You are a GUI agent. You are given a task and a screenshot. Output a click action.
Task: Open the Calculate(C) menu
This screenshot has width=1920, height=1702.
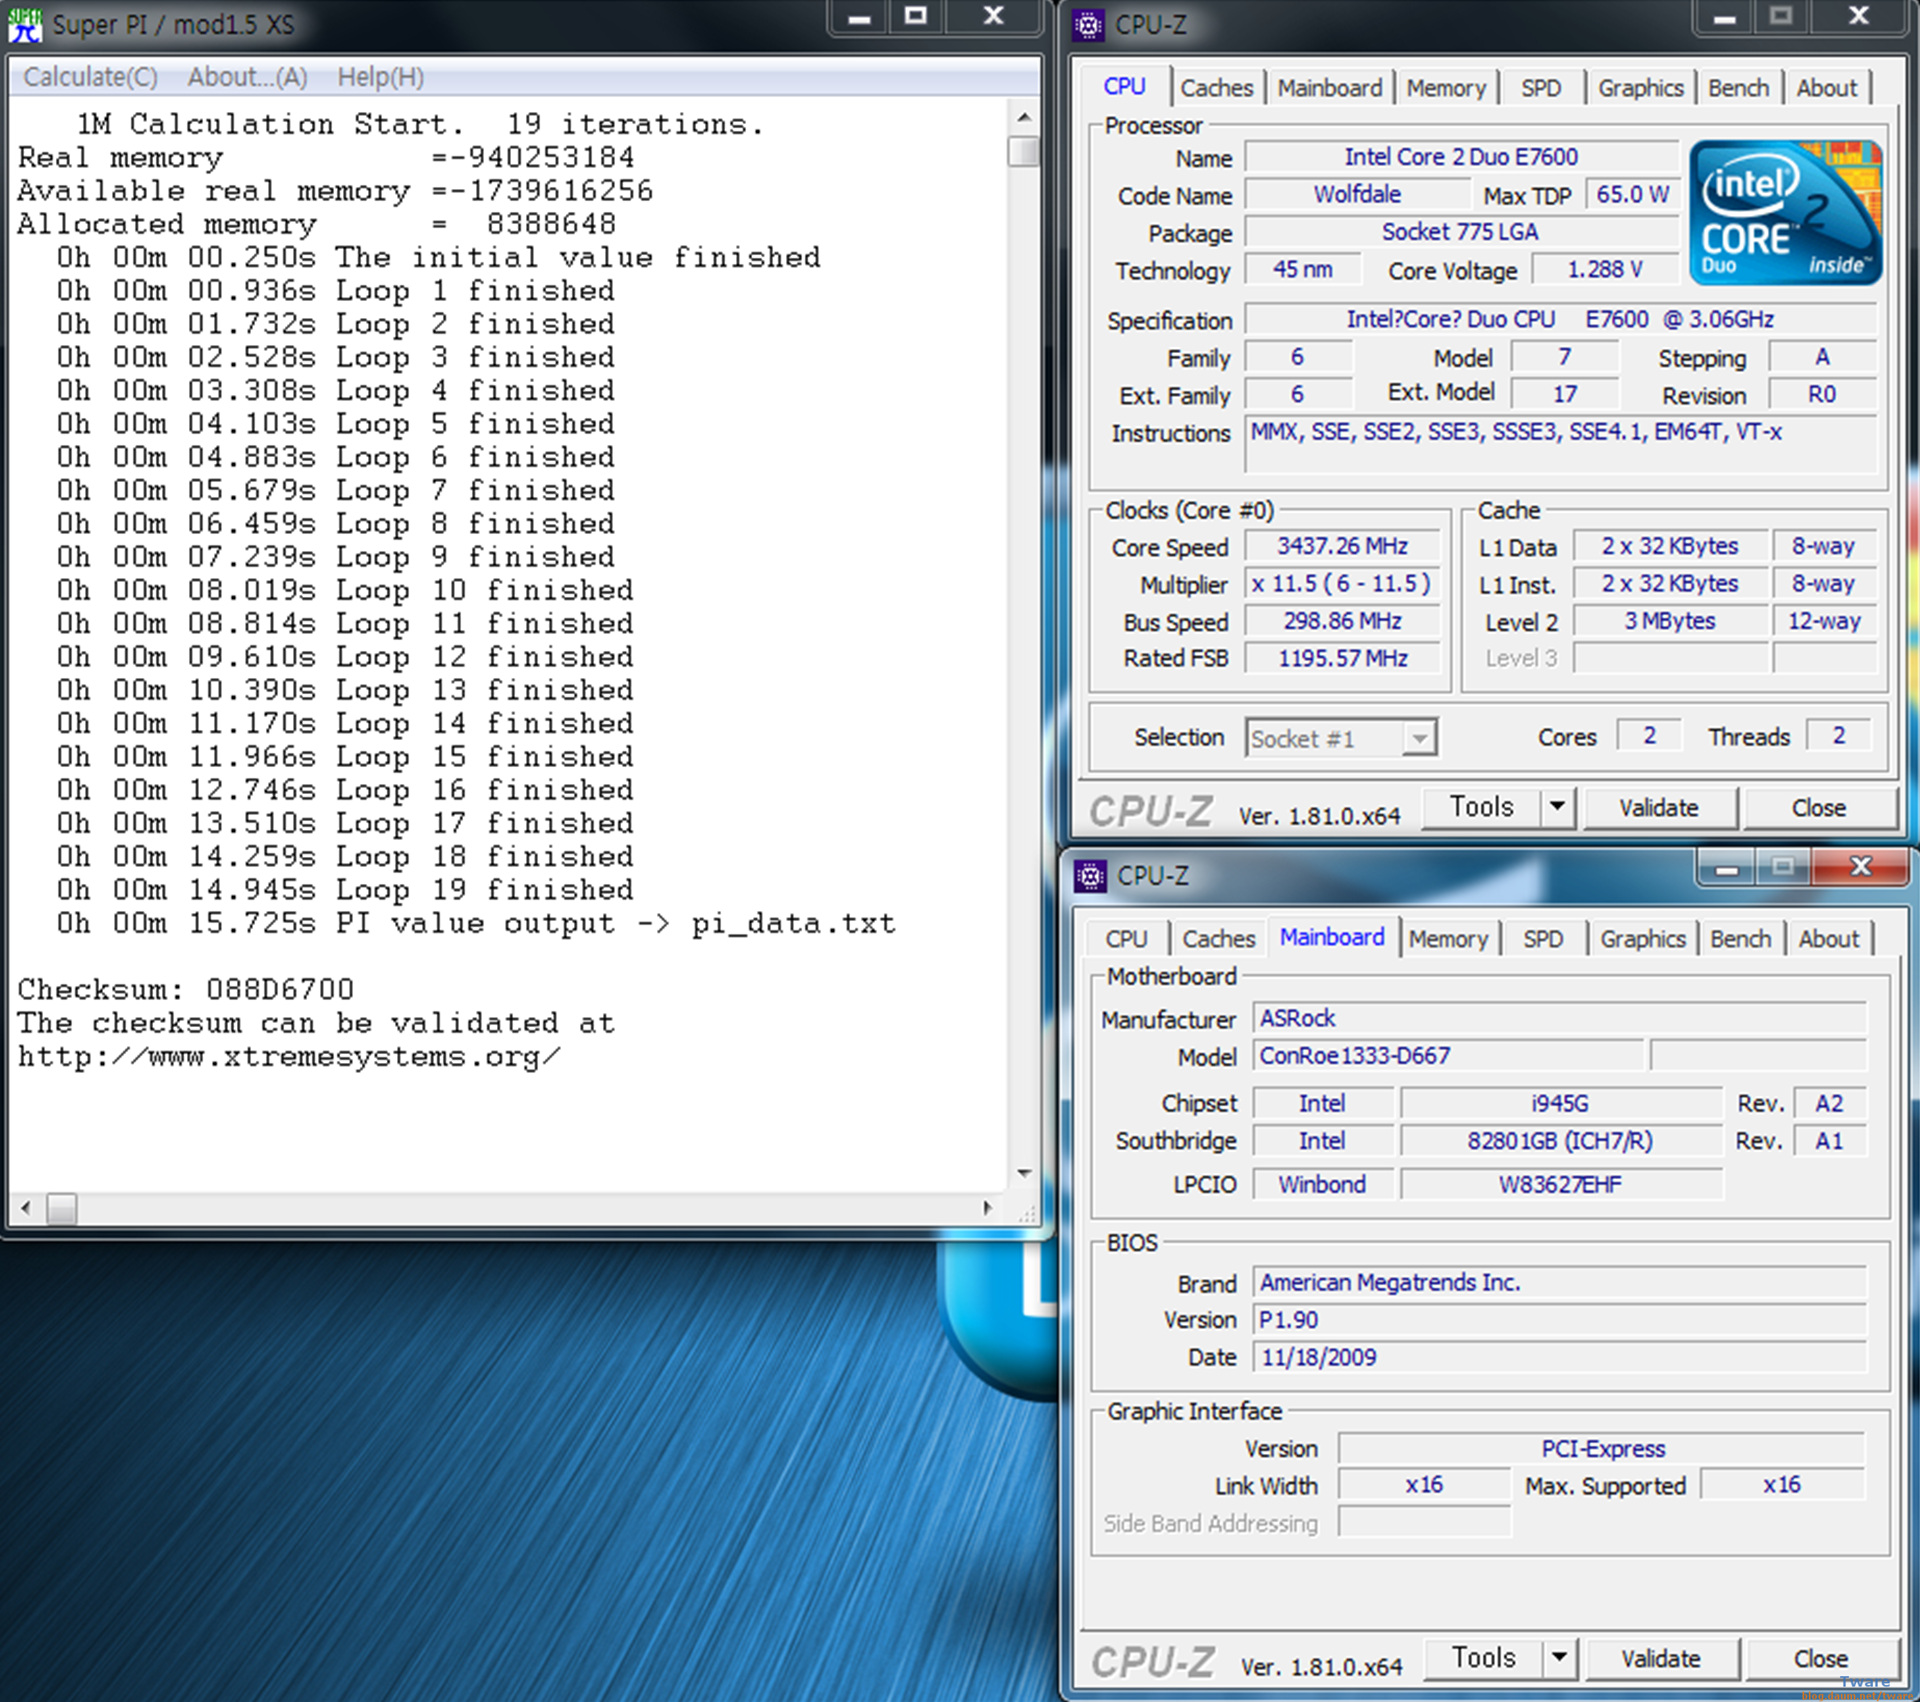(x=90, y=77)
